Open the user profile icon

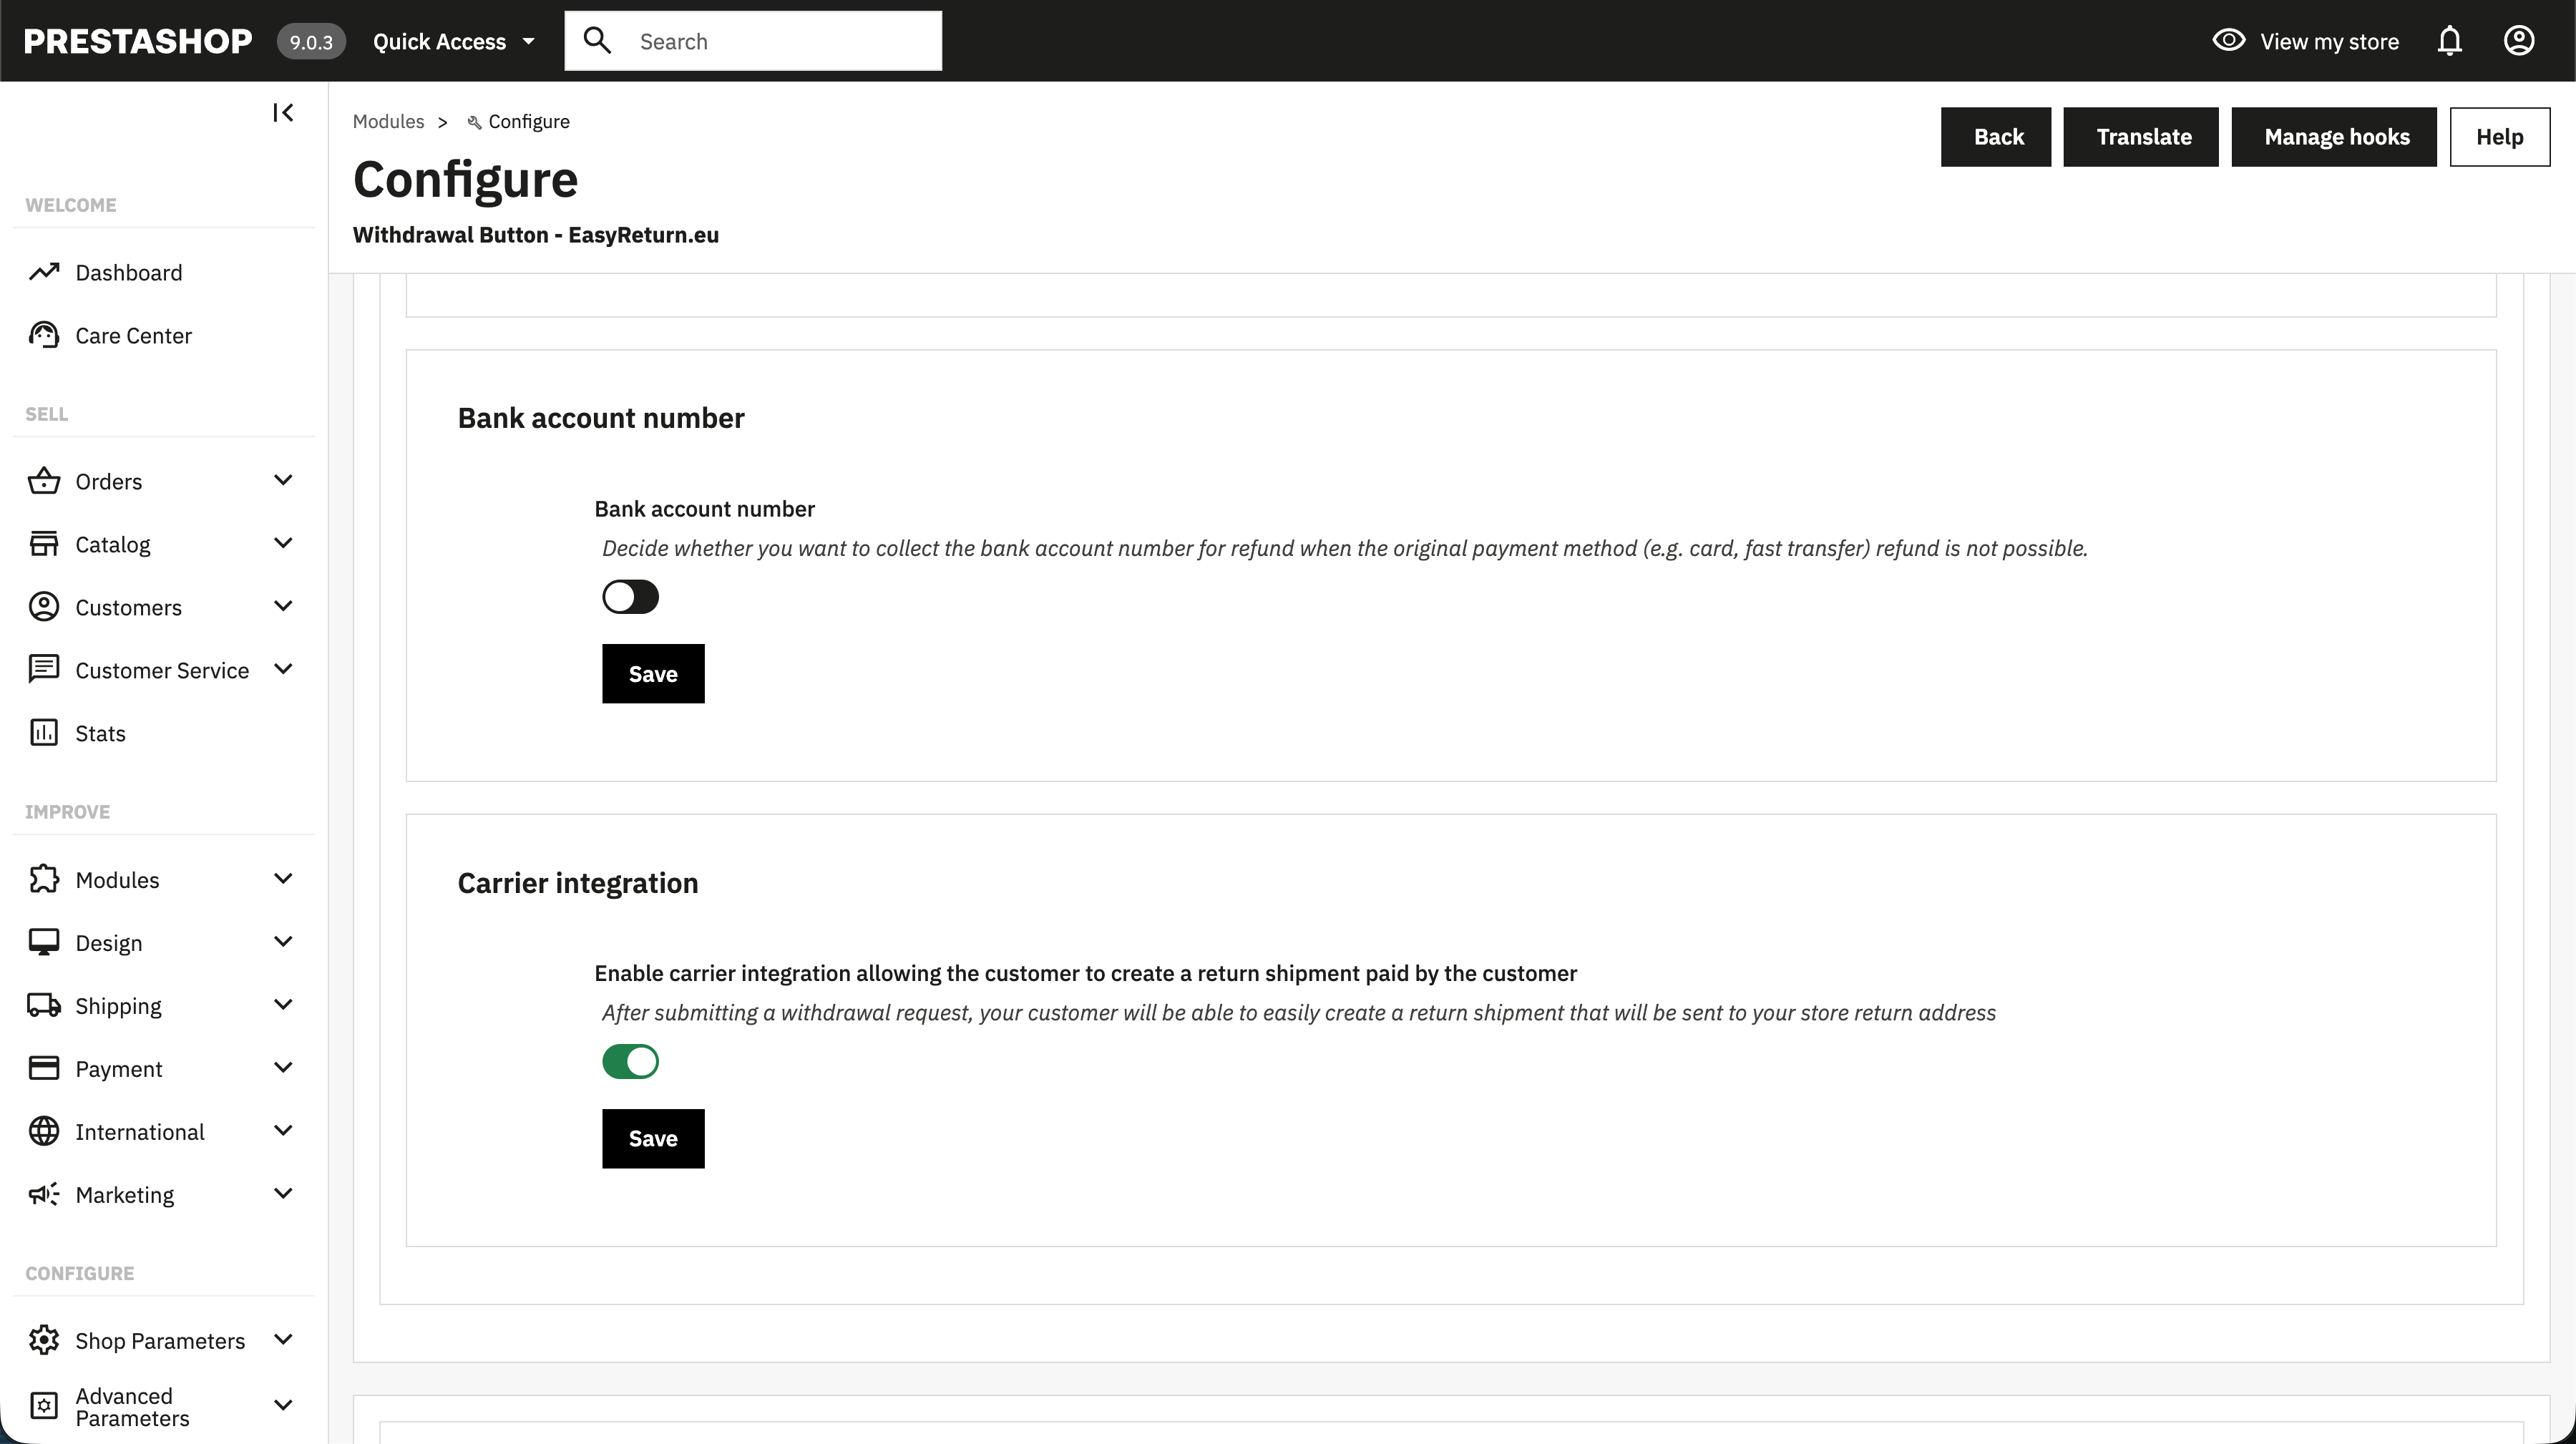point(2518,41)
